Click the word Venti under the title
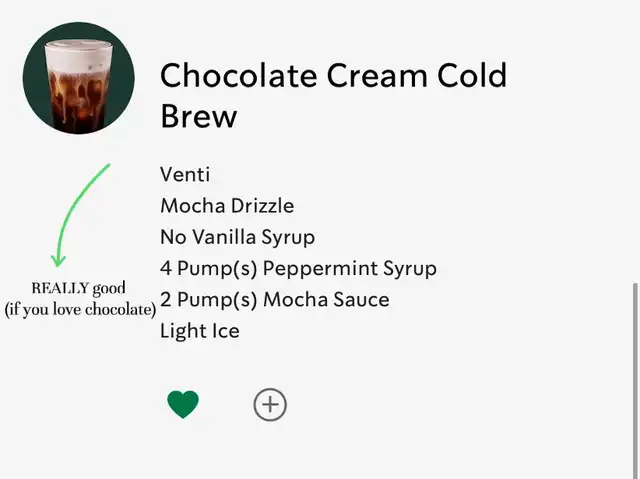The height and width of the screenshot is (479, 640). tap(185, 175)
